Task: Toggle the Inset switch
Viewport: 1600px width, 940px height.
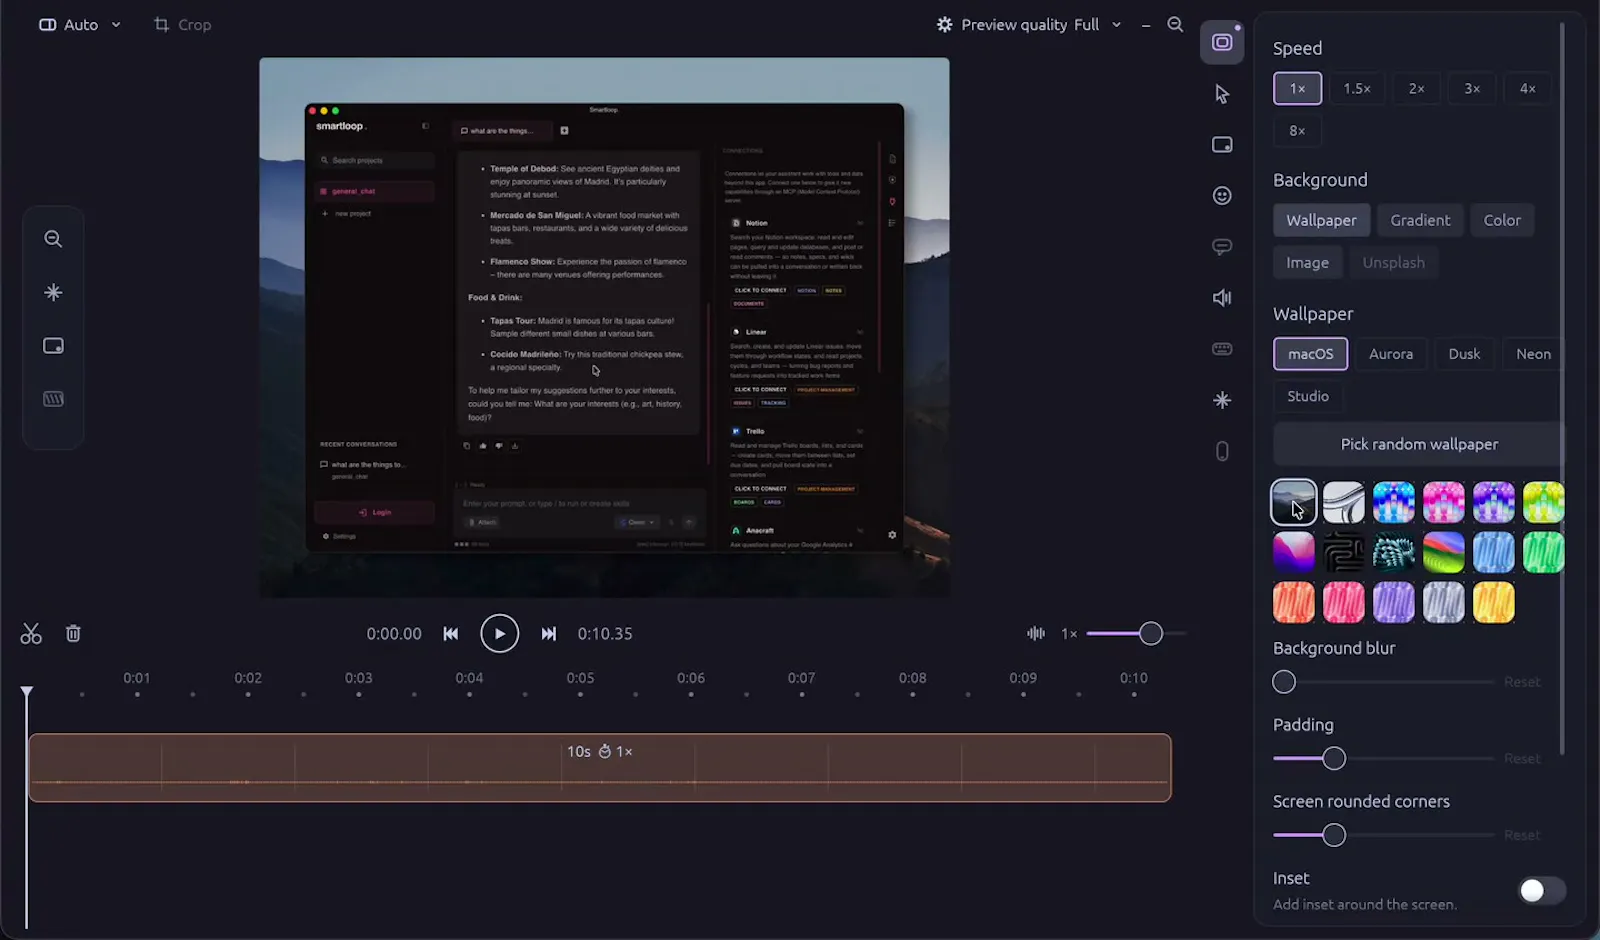Action: click(x=1541, y=891)
